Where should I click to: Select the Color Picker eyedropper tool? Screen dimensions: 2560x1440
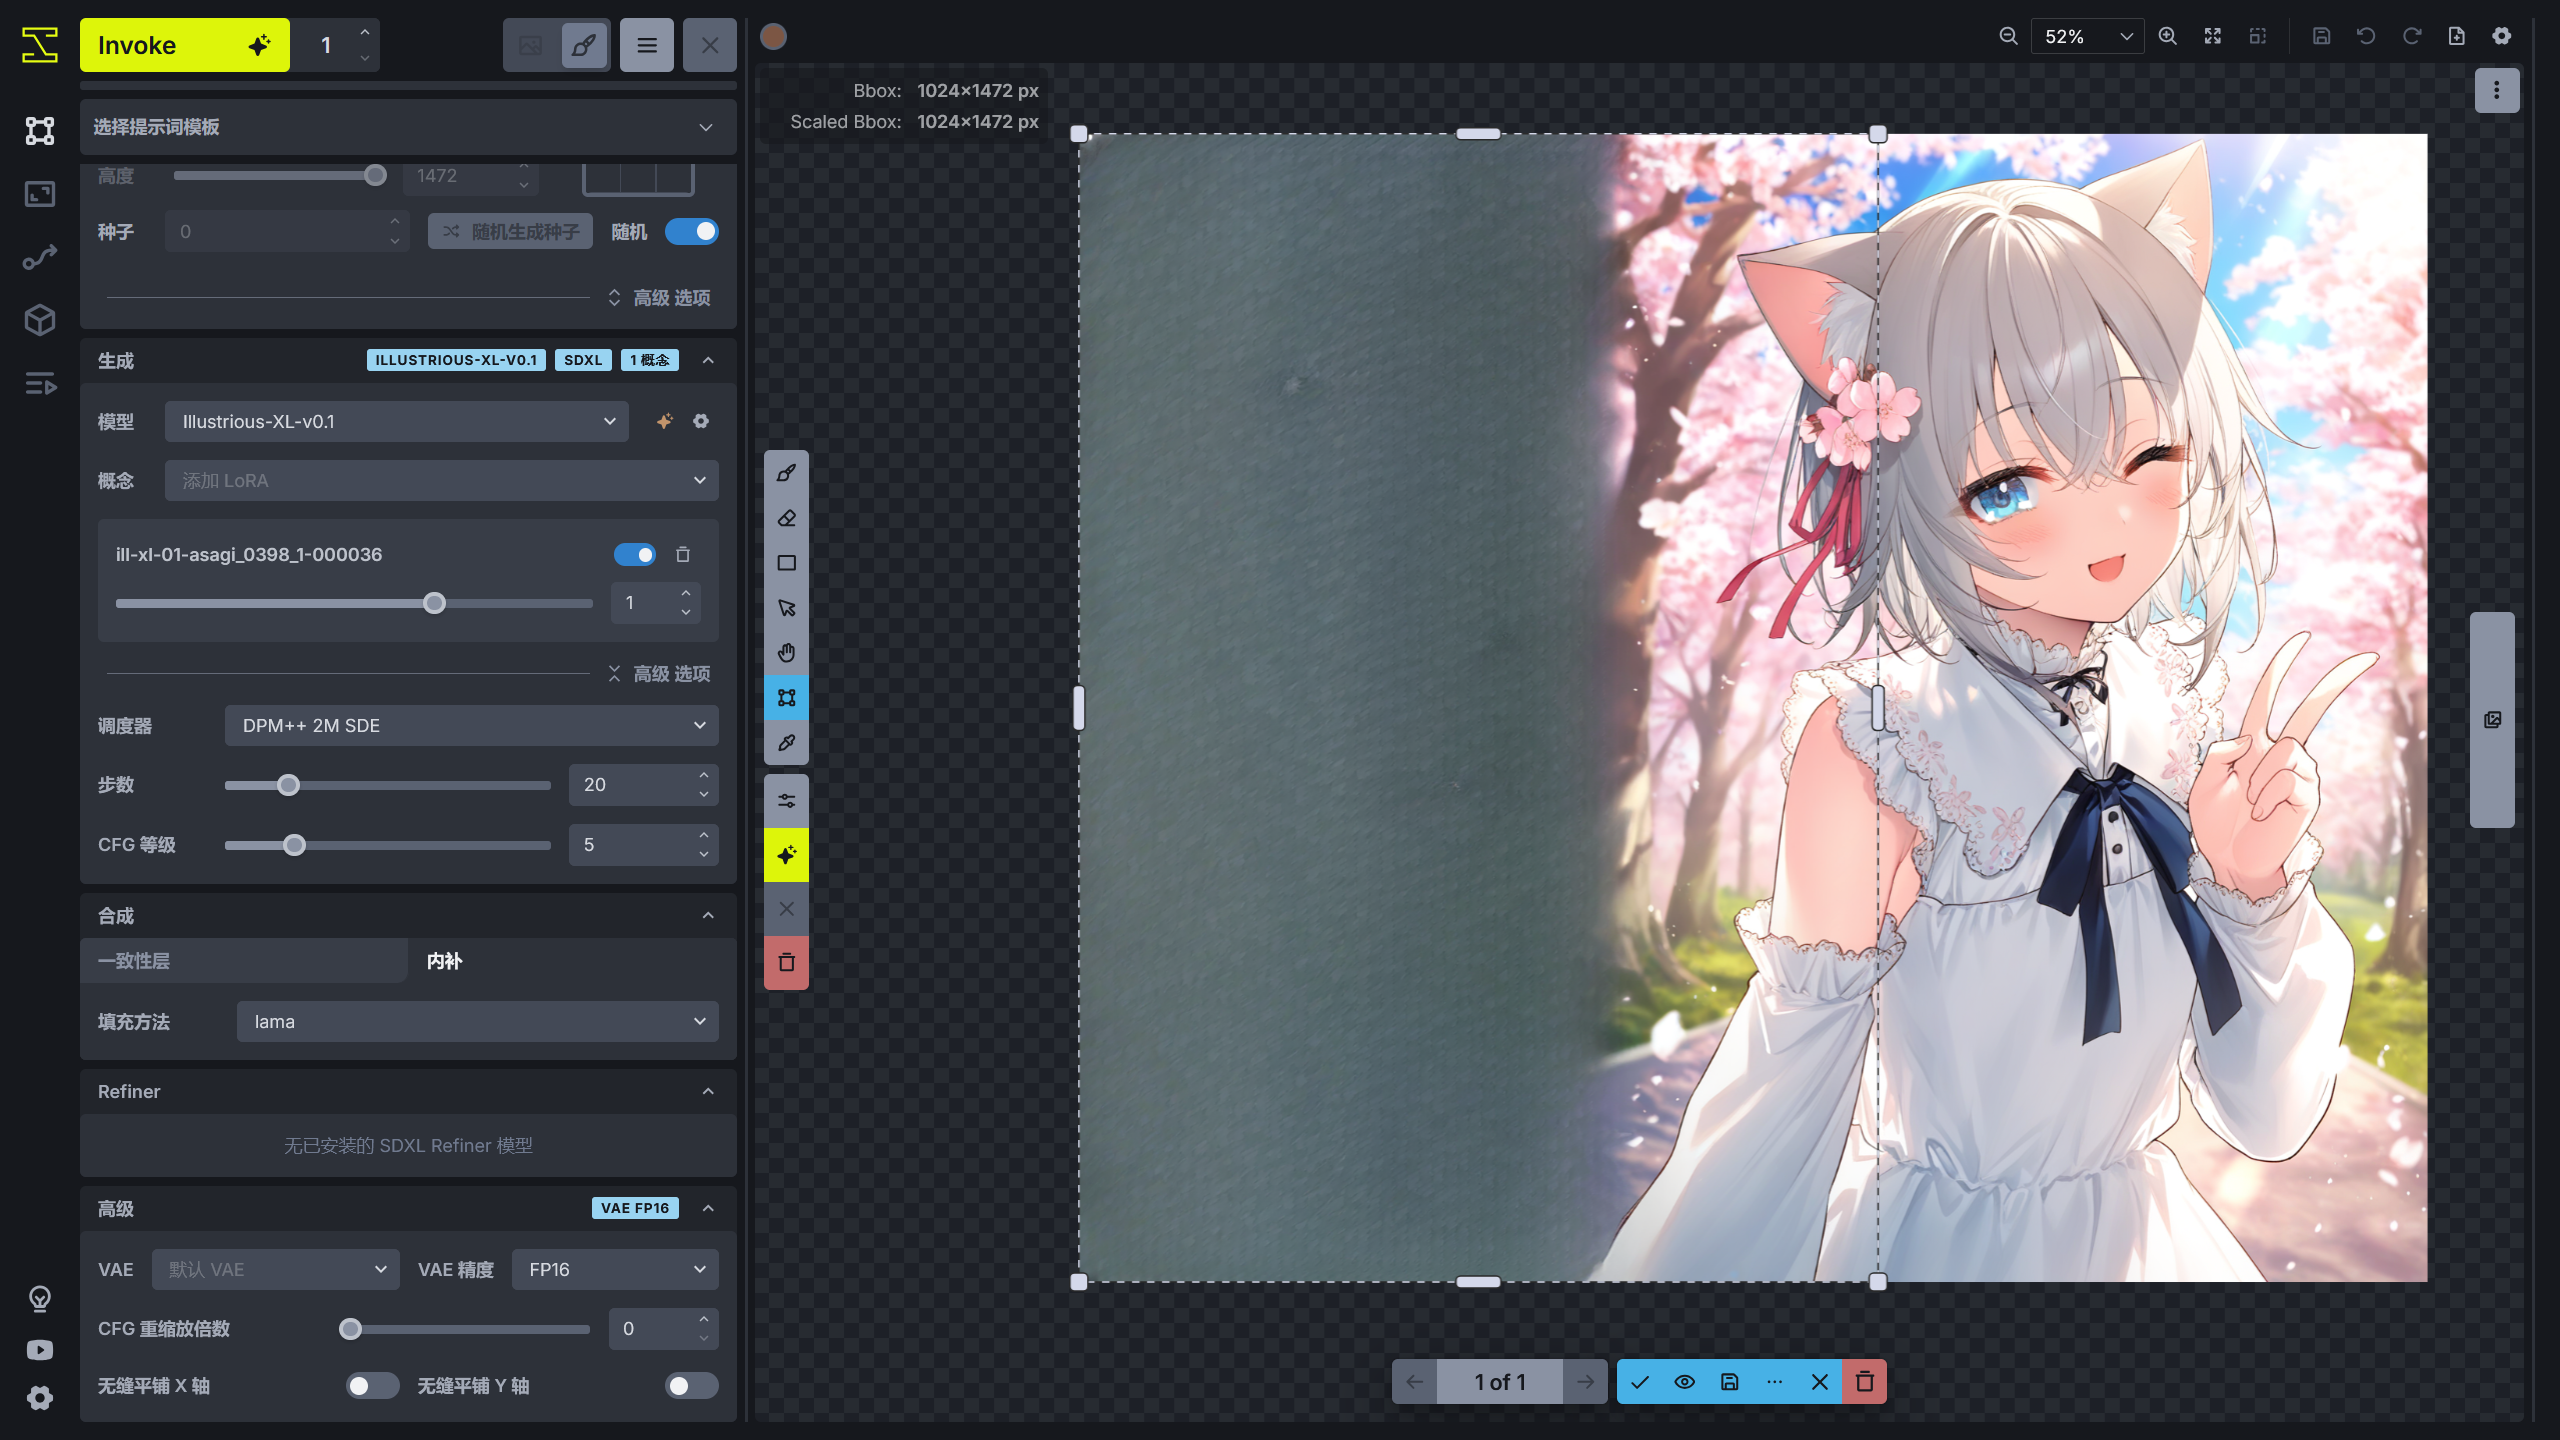point(787,743)
